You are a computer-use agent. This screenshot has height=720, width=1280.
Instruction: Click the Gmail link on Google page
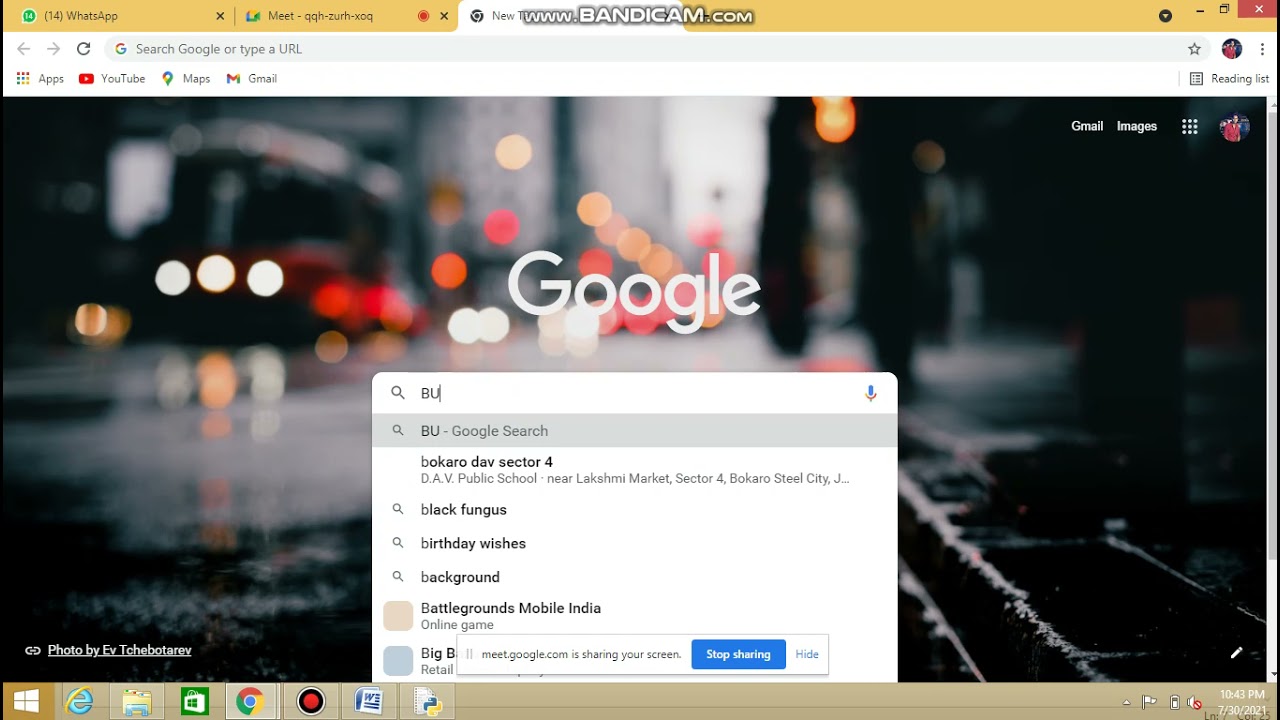(x=1087, y=126)
